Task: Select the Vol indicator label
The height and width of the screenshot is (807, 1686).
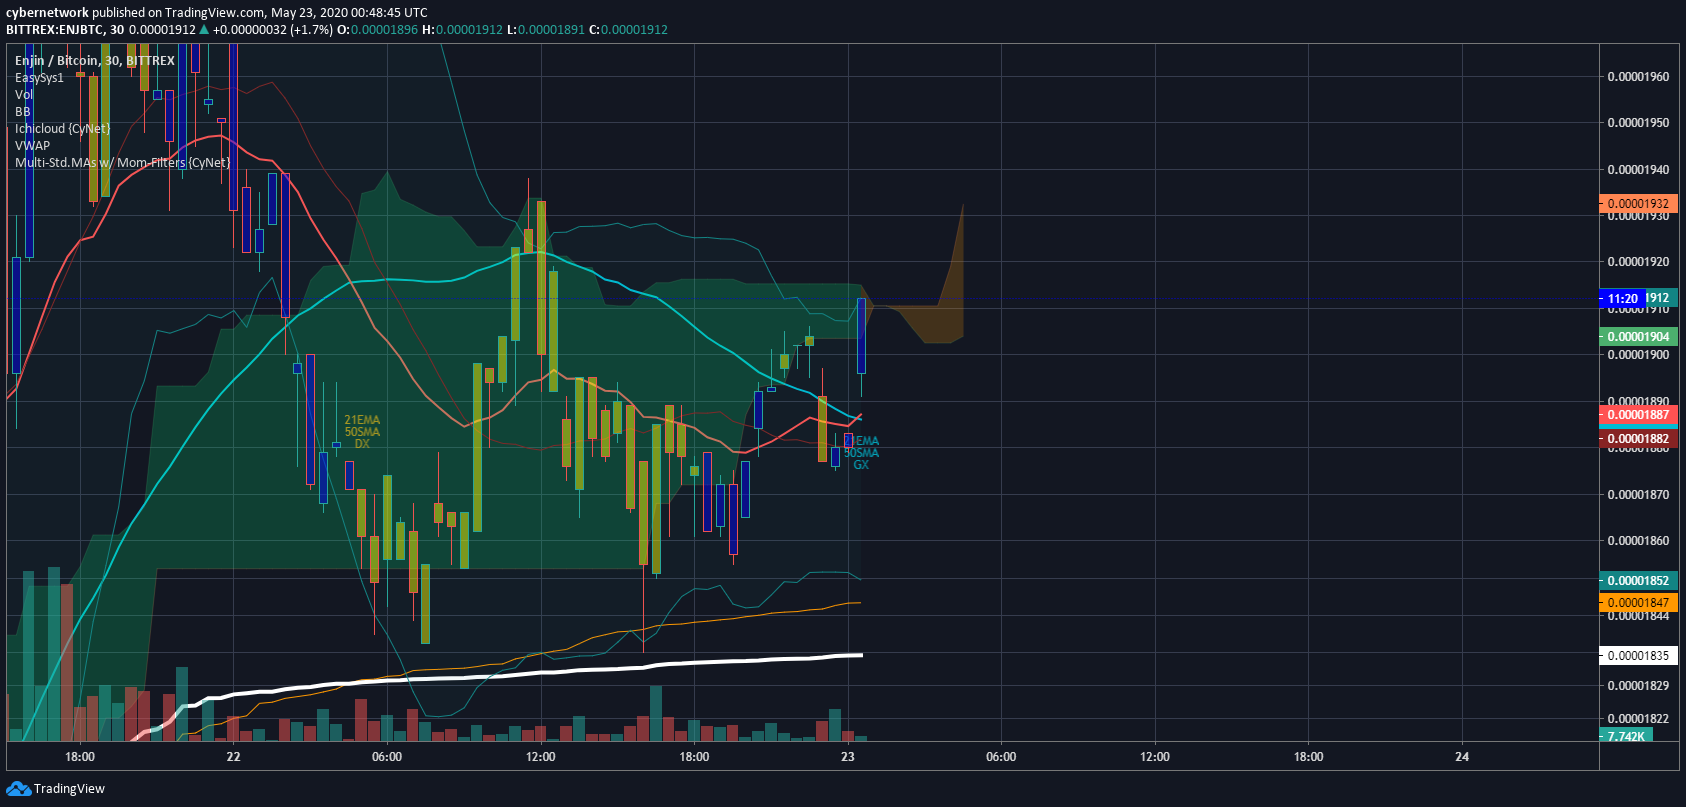Action: coord(24,95)
